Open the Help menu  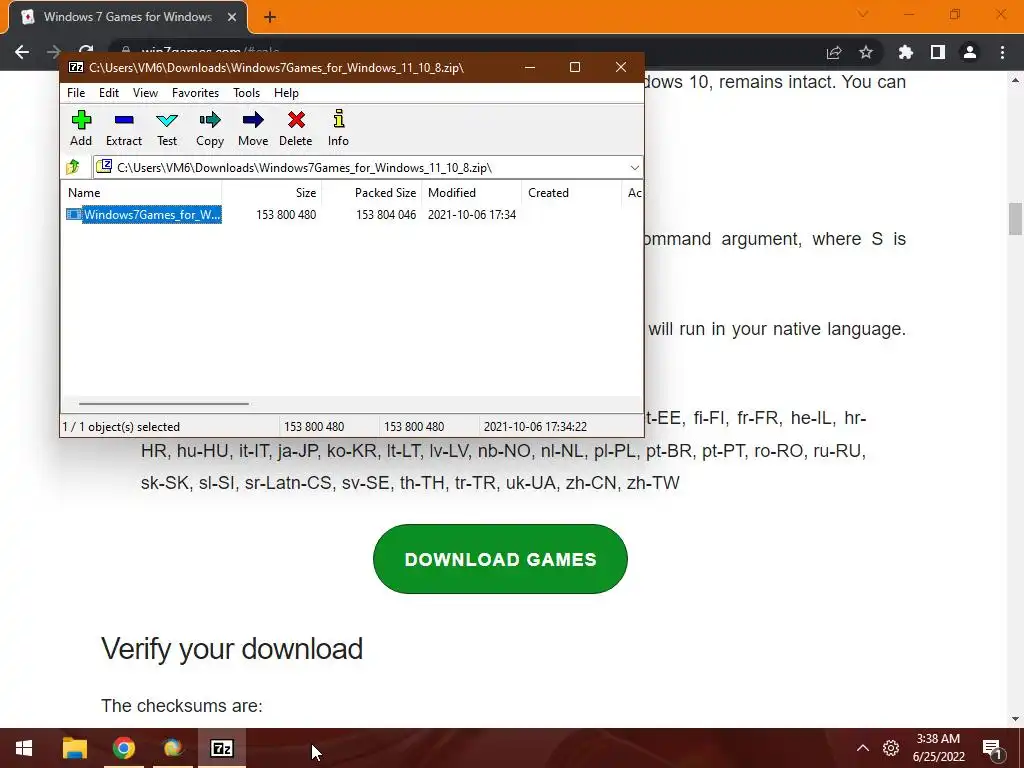click(x=286, y=93)
